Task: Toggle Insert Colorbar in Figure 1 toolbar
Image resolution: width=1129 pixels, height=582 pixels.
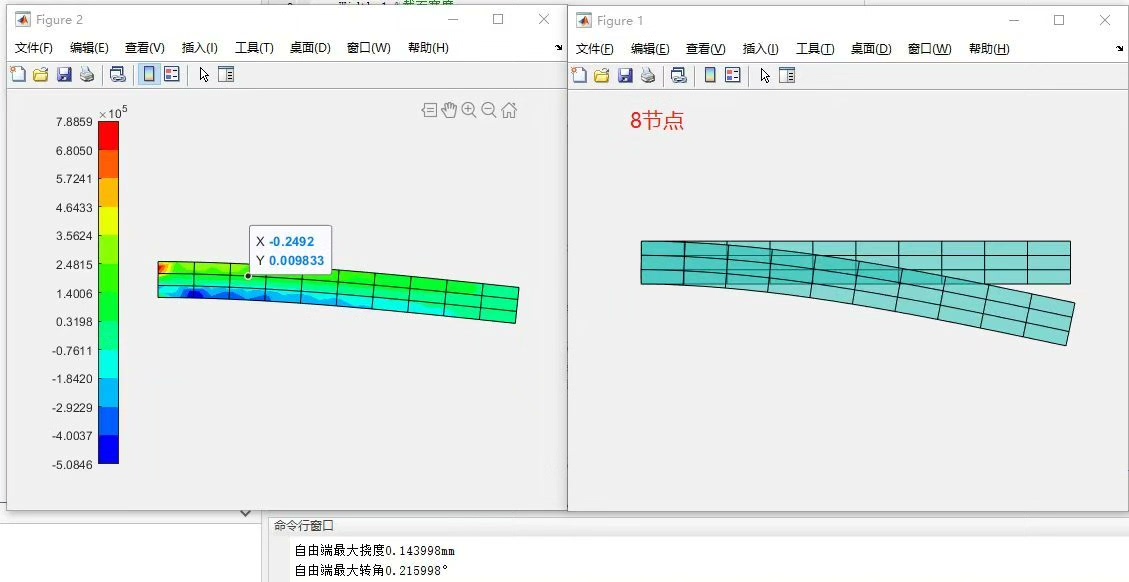Action: pyautogui.click(x=710, y=75)
